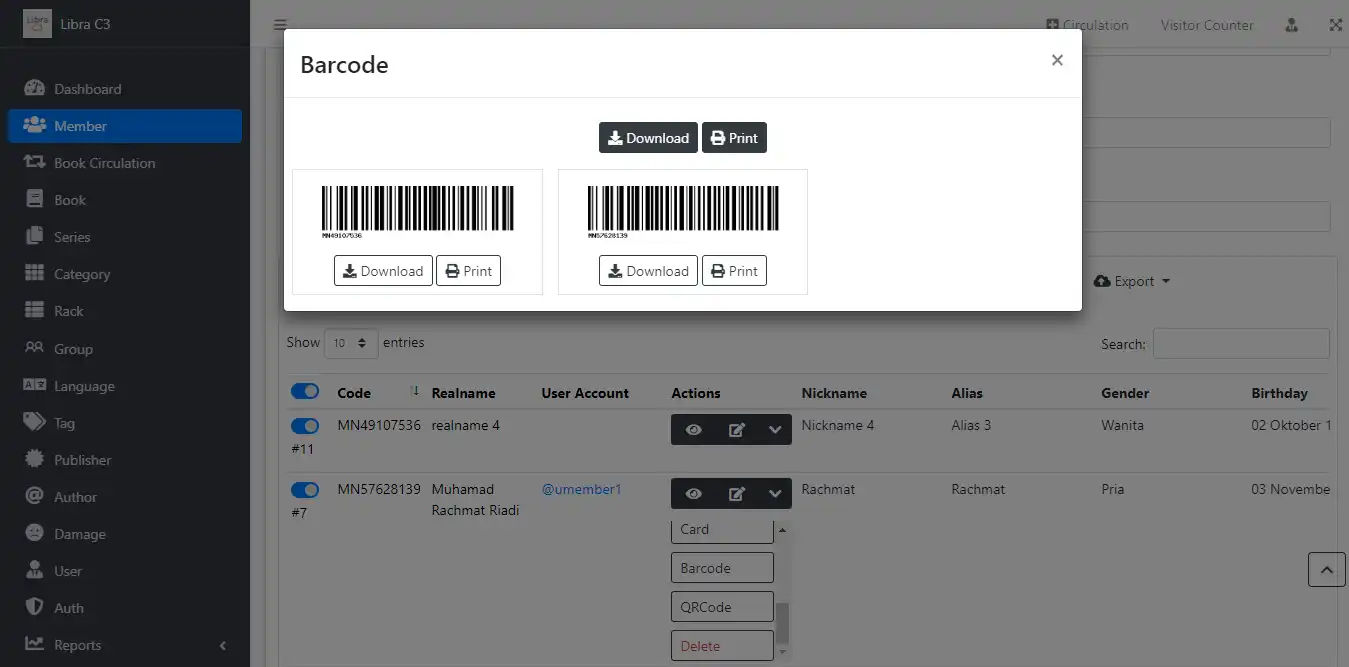Screen dimensions: 1349x667
Task: Select Delete from the actions menu
Action: pyautogui.click(x=722, y=646)
